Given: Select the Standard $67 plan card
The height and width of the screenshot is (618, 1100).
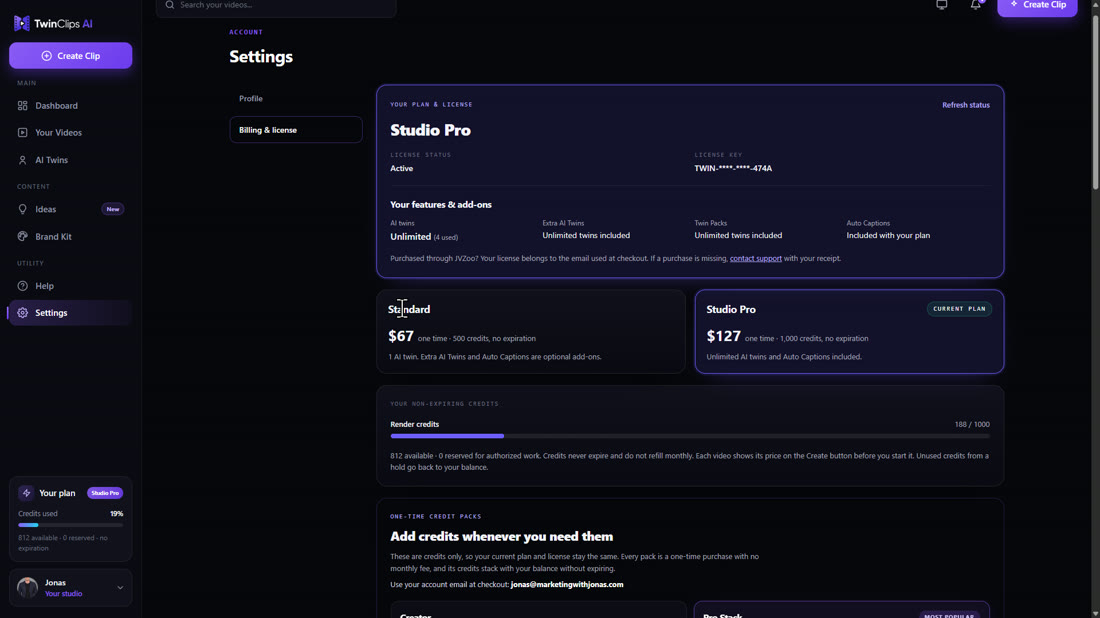Looking at the screenshot, I should [x=530, y=332].
